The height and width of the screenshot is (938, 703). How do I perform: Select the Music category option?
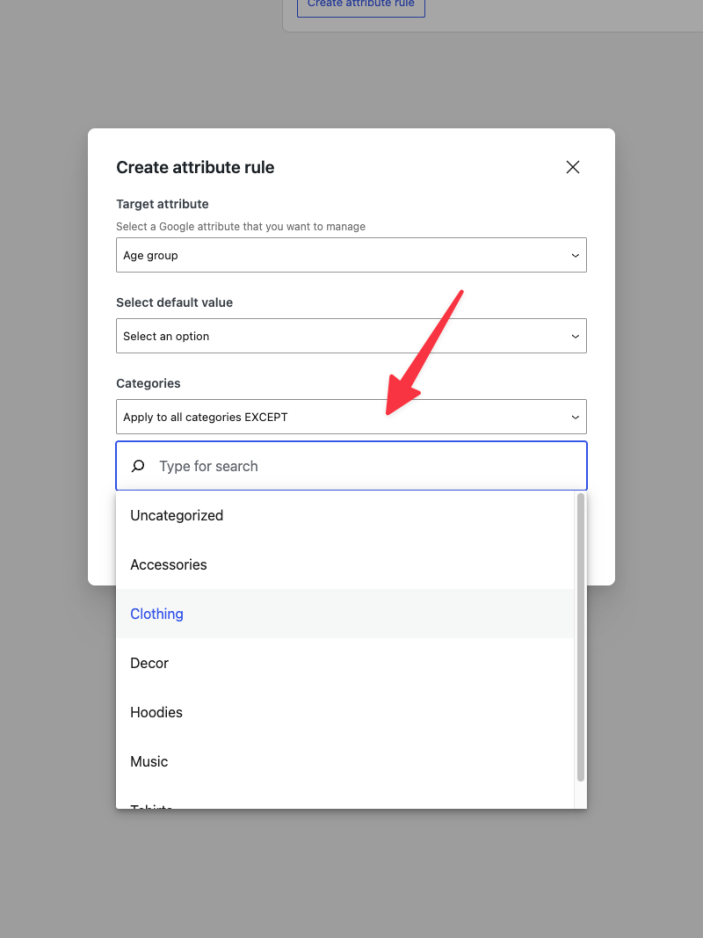149,761
